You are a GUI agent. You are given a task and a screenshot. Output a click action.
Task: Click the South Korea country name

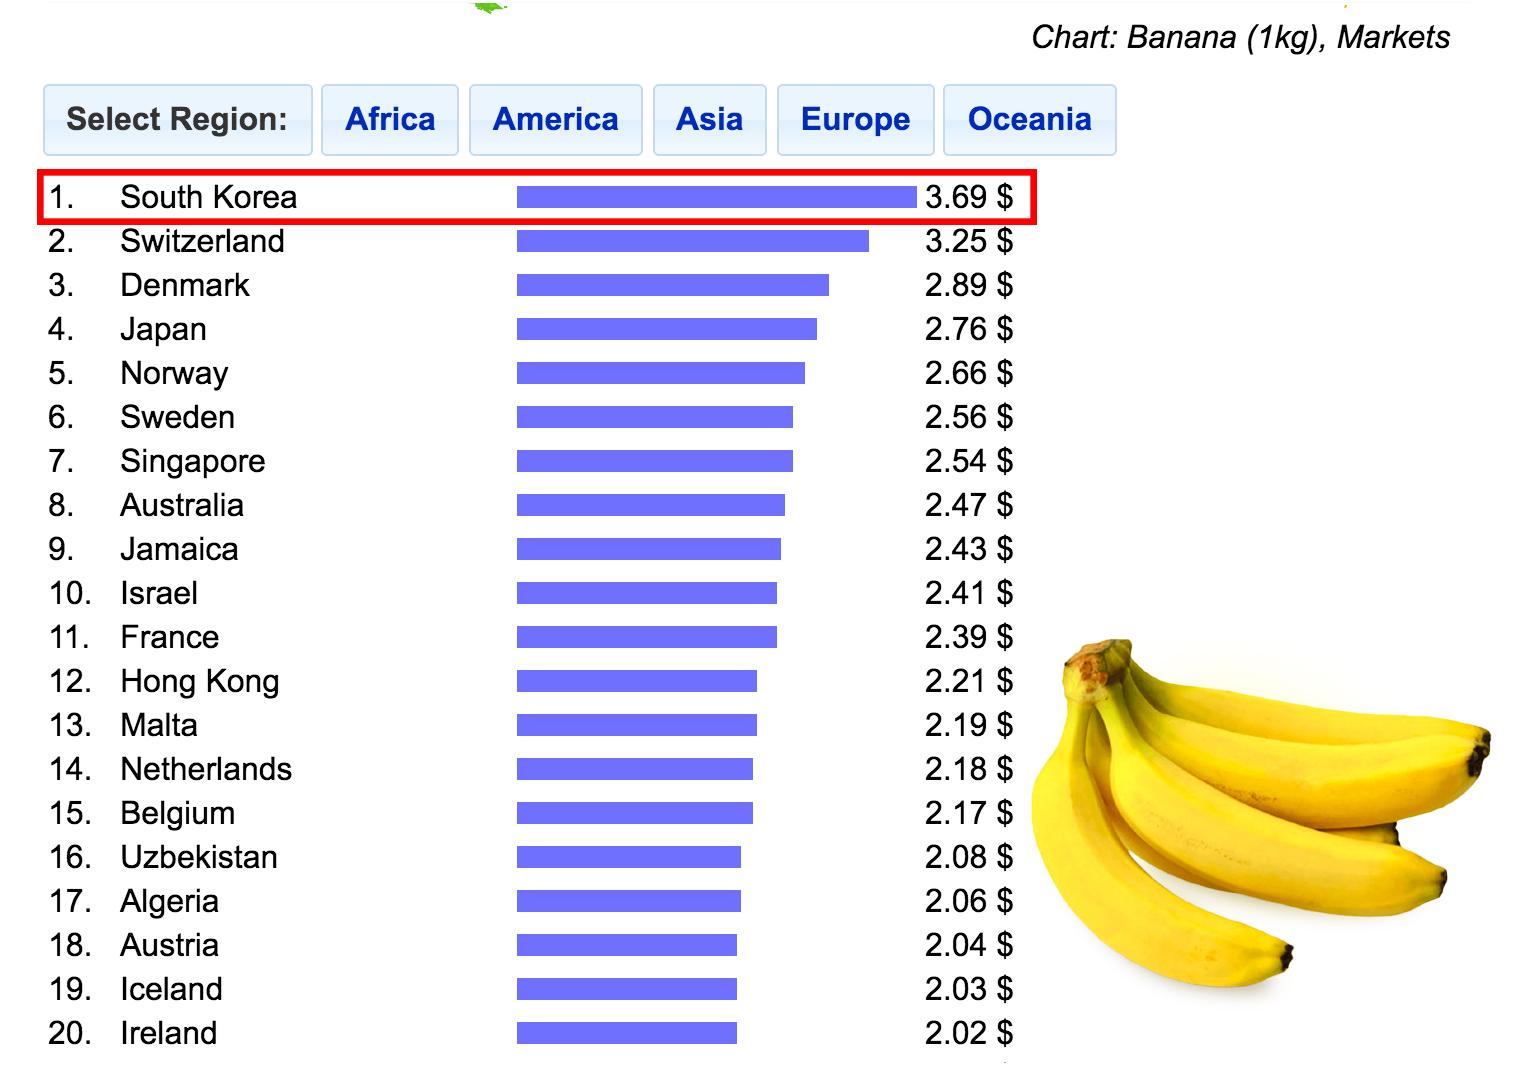[208, 197]
